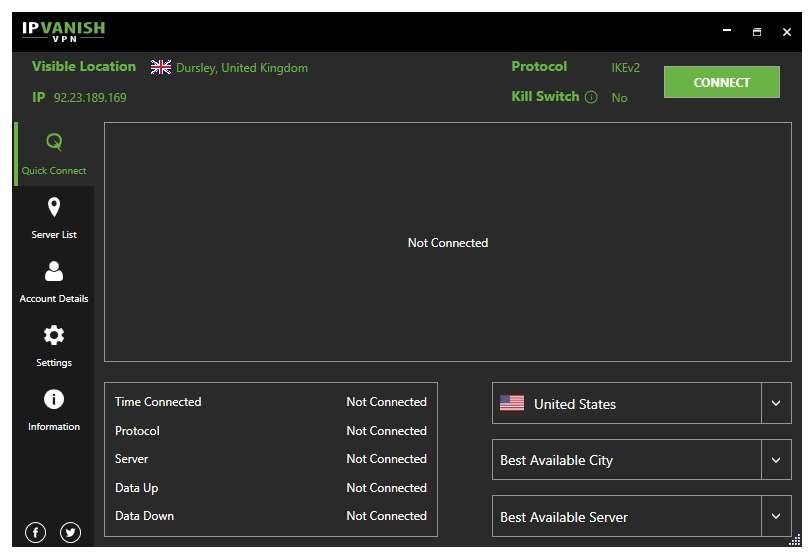Click the Protocol label in the header

[539, 66]
